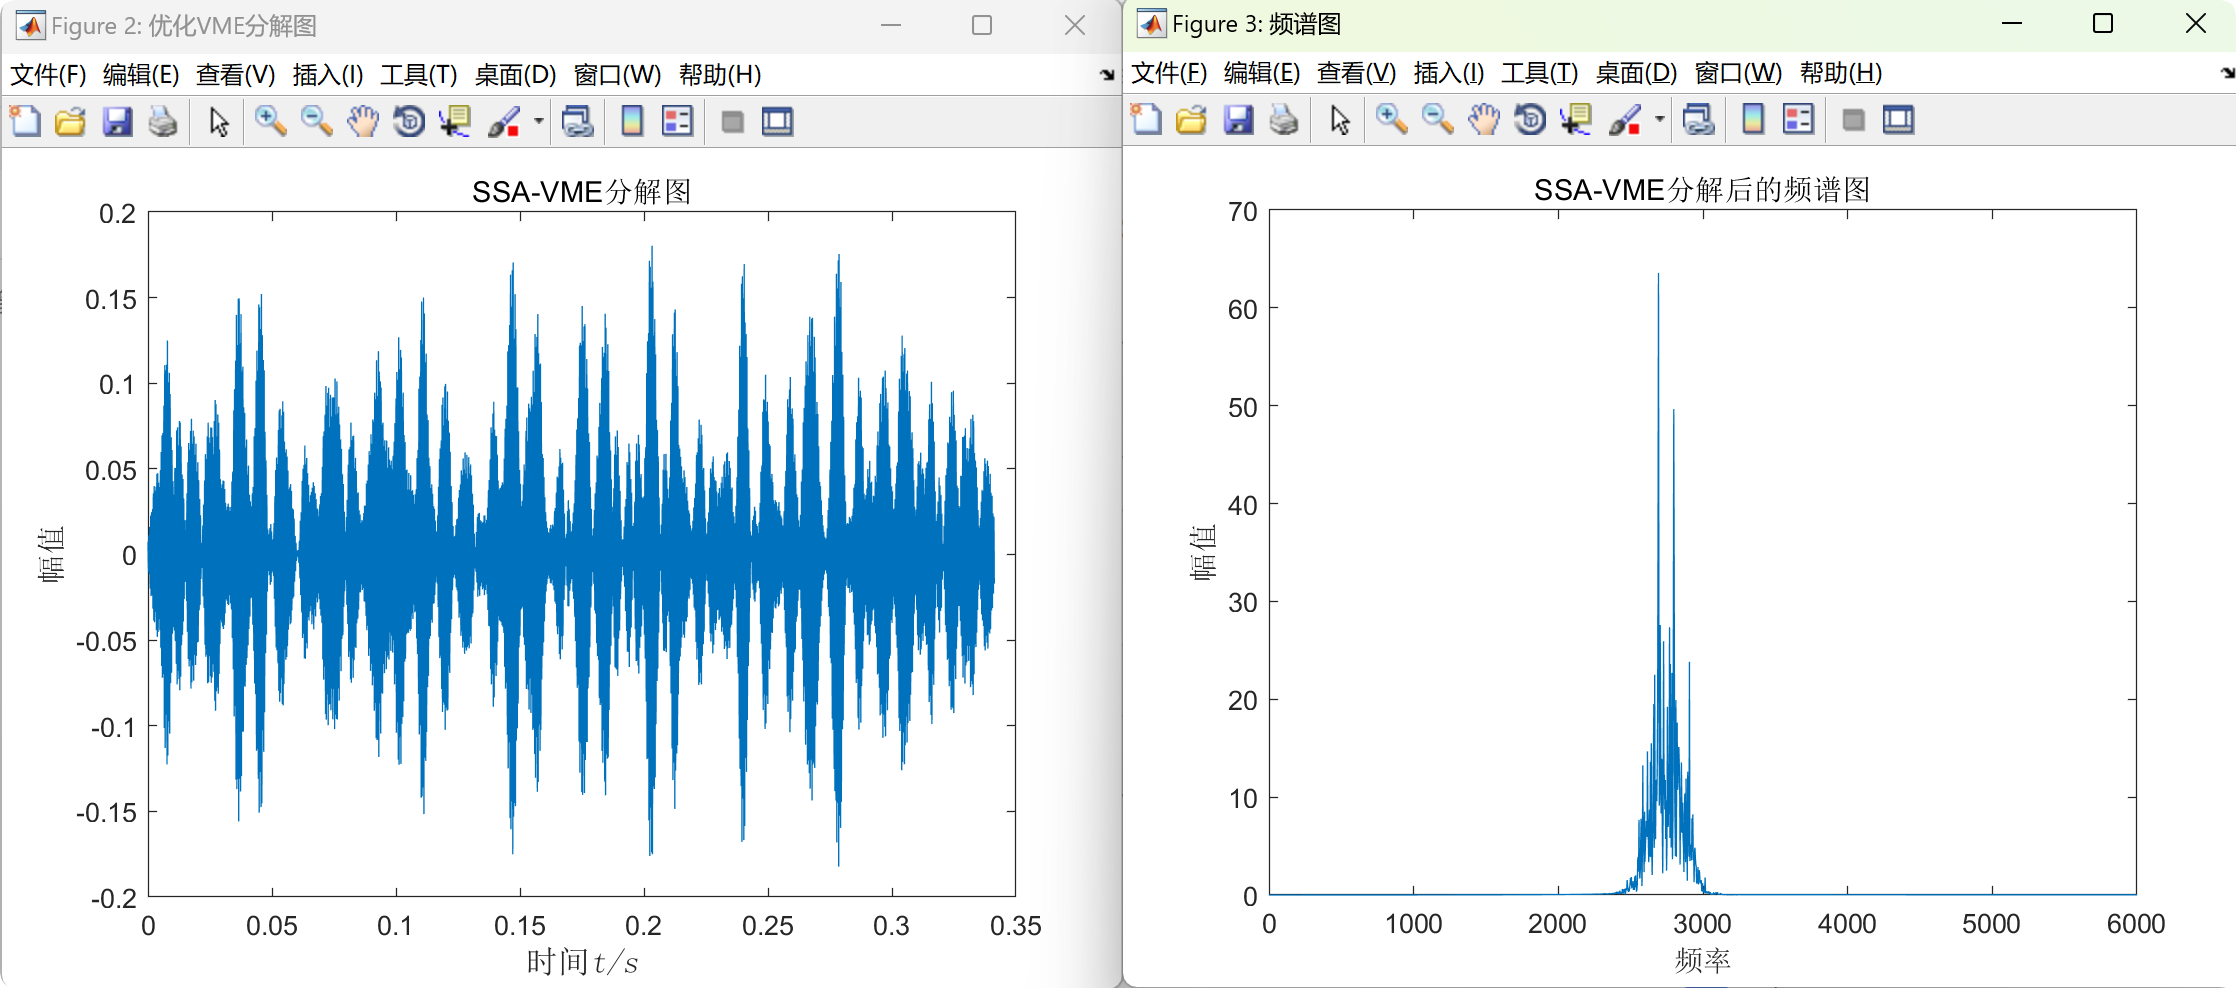Open 窗口(W) menu in Figure 2

pyautogui.click(x=617, y=75)
